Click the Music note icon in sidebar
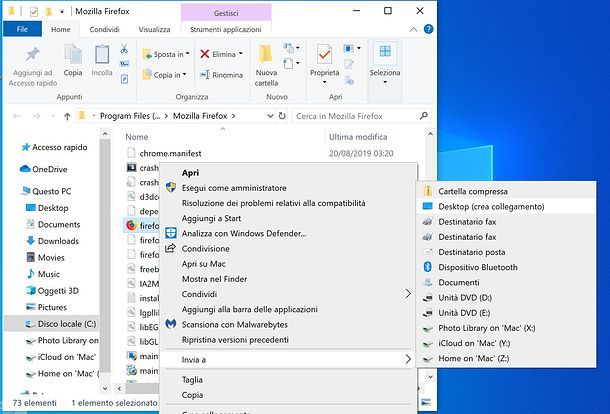This screenshot has width=610, height=414. pyautogui.click(x=30, y=274)
